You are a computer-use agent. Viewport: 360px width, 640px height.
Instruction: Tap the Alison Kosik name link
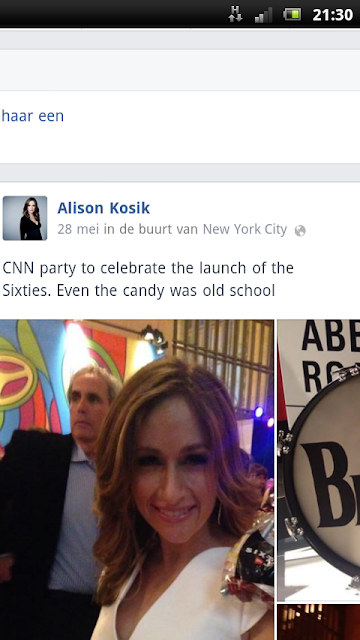(104, 208)
